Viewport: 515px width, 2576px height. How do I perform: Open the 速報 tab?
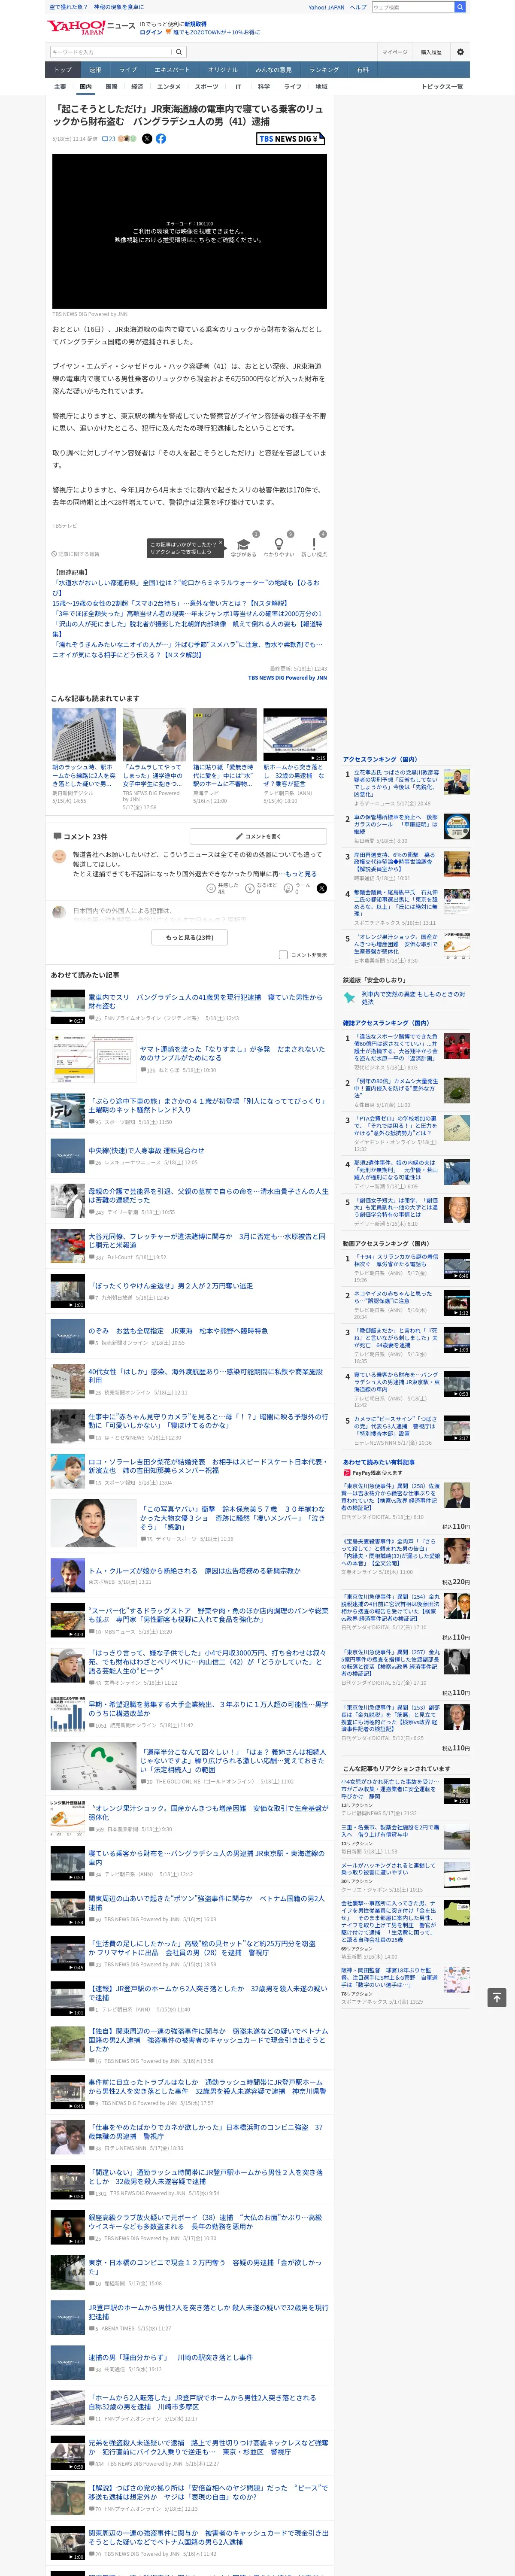pyautogui.click(x=95, y=70)
